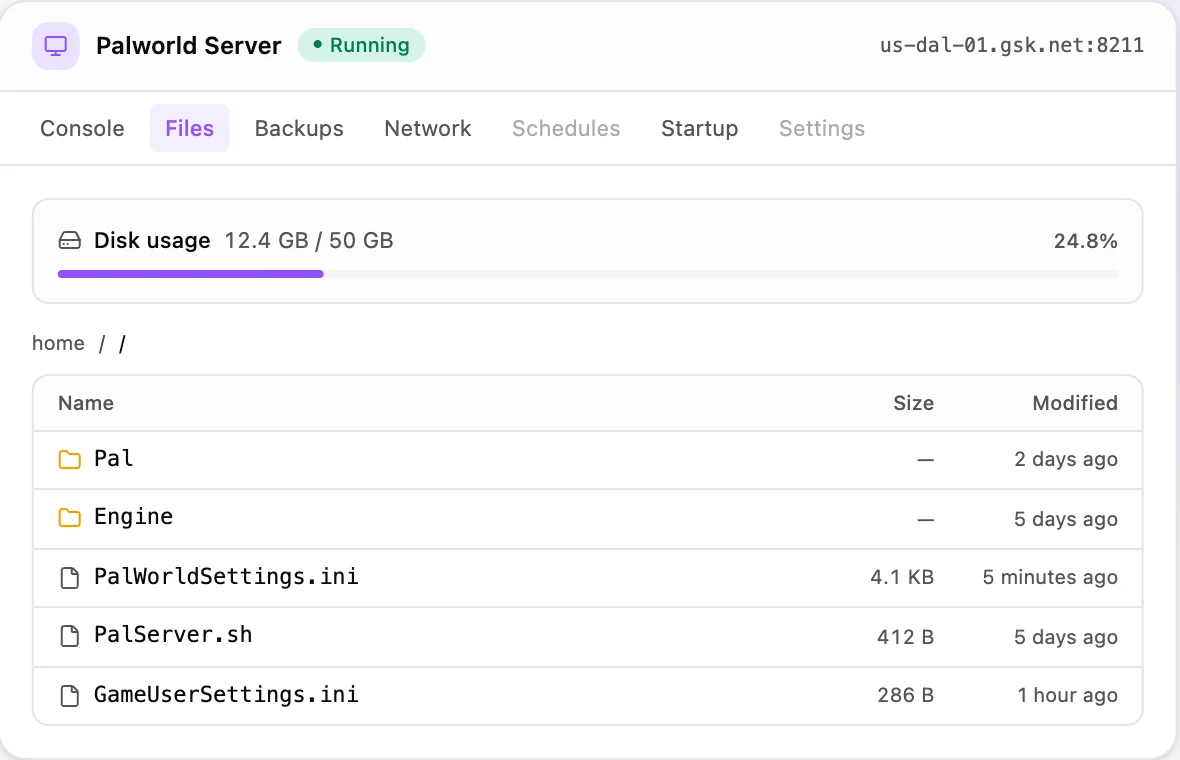The width and height of the screenshot is (1180, 760).
Task: Click the disk usage progress bar
Action: point(588,274)
